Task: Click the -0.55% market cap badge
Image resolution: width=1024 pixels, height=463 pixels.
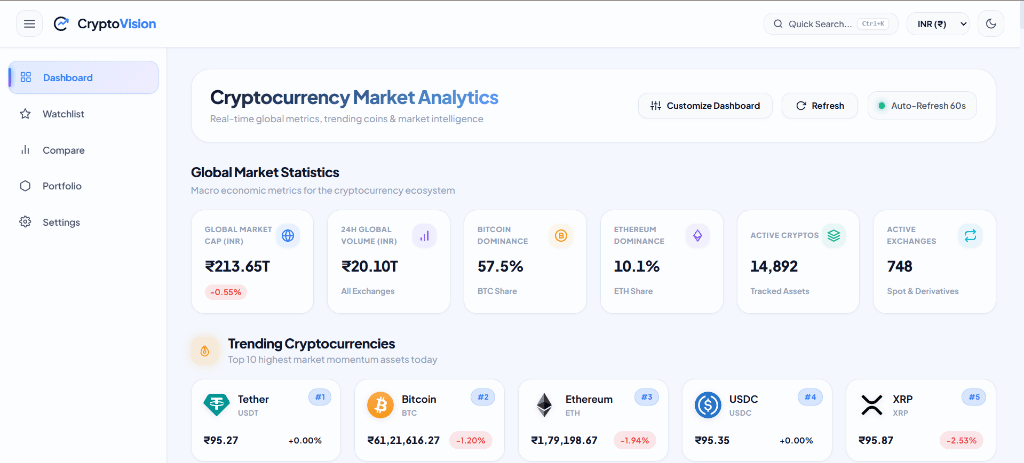Action: click(226, 292)
